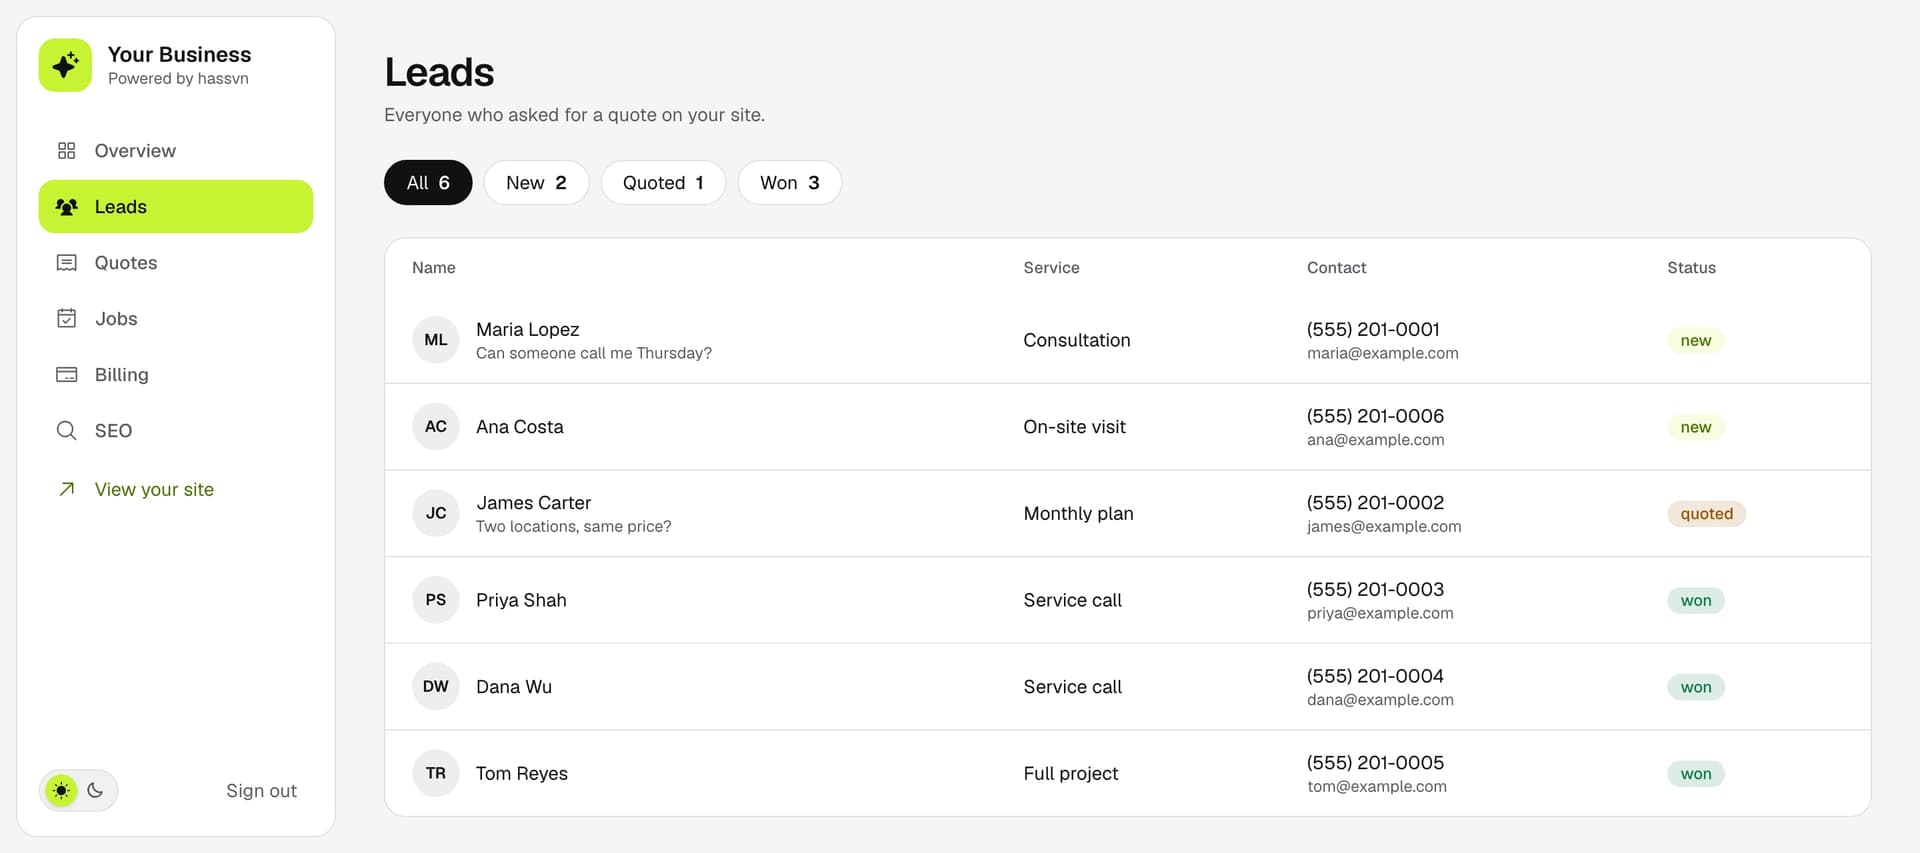Click the Monthly plan service cell
Screen dimensions: 1920x853
pos(1078,514)
